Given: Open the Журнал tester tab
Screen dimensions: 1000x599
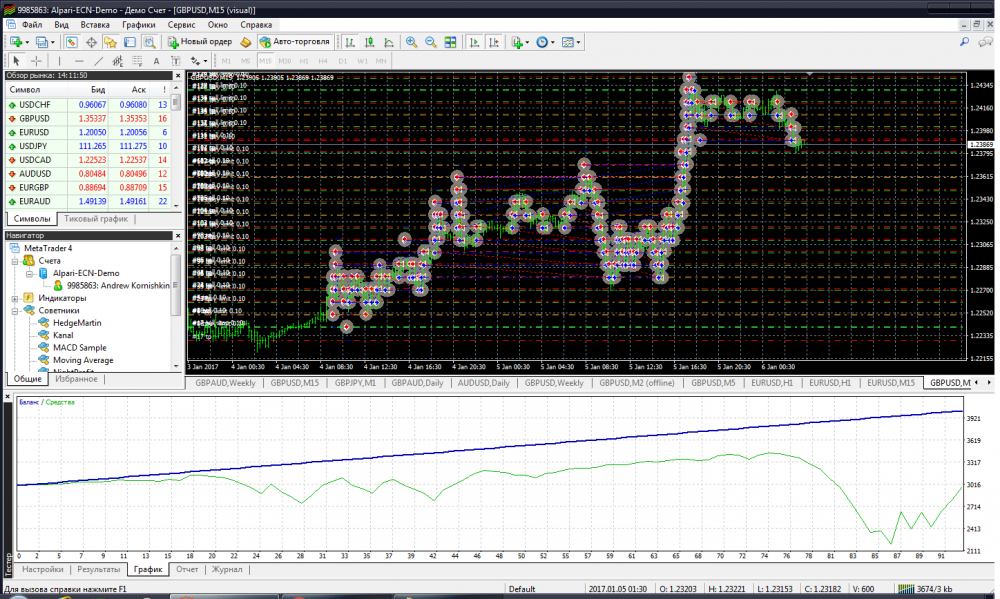Looking at the screenshot, I should coord(227,569).
